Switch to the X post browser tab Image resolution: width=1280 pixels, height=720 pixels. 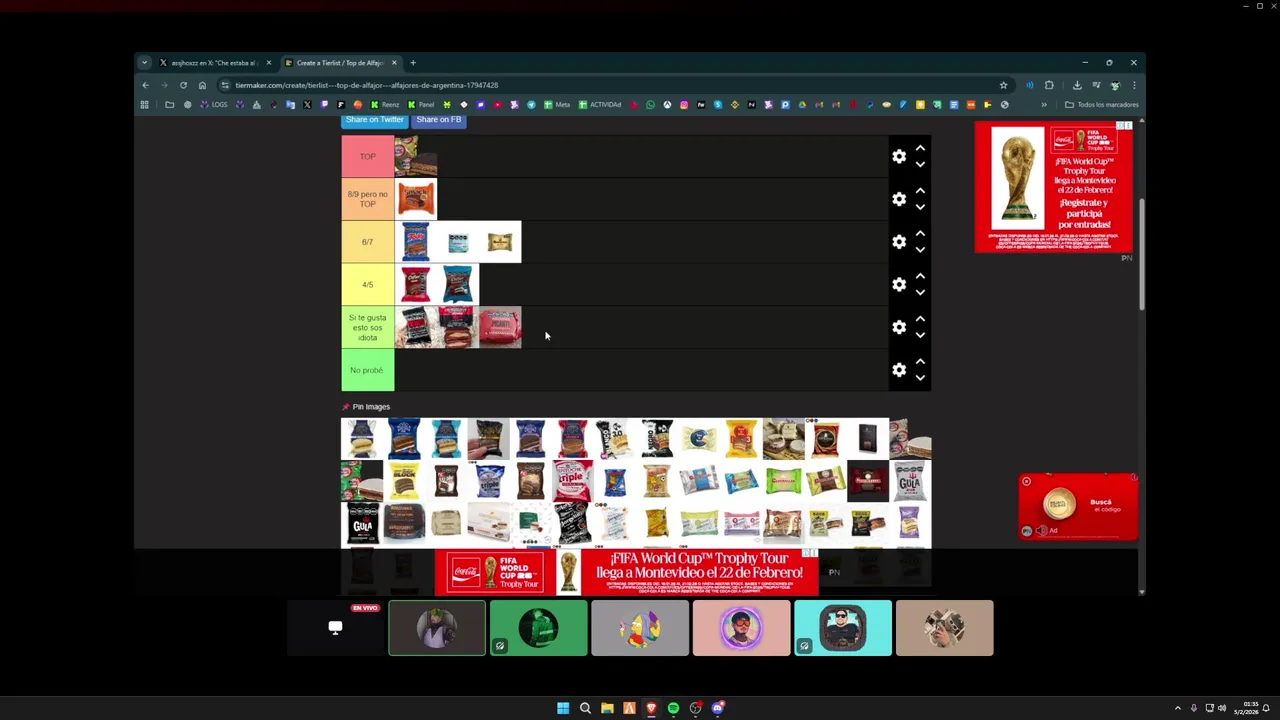point(215,63)
